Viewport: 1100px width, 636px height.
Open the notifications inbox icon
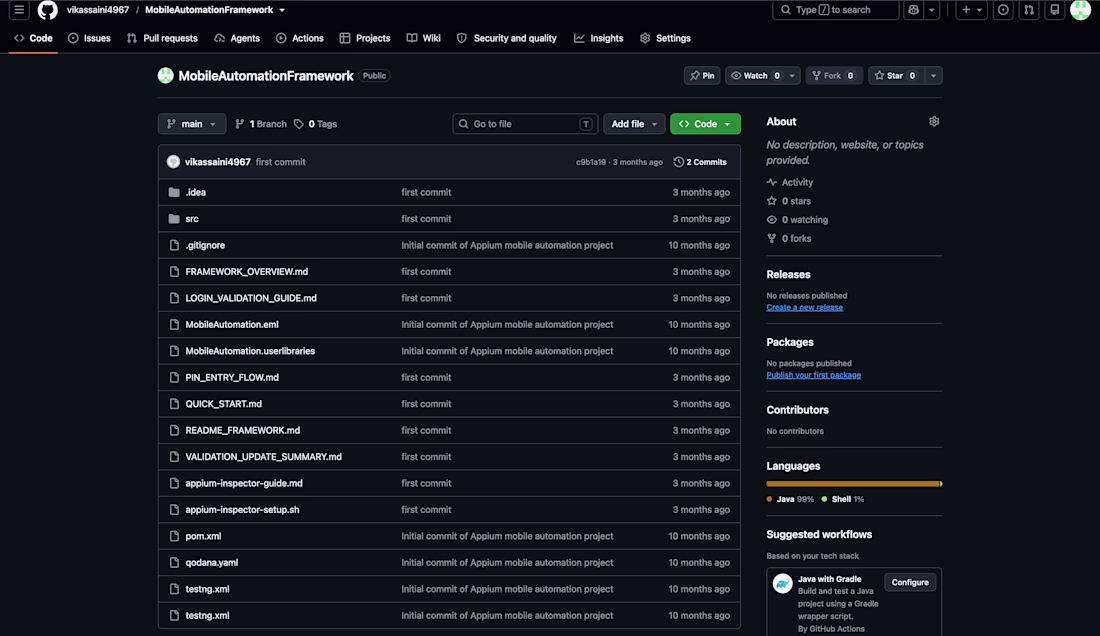[1054, 10]
